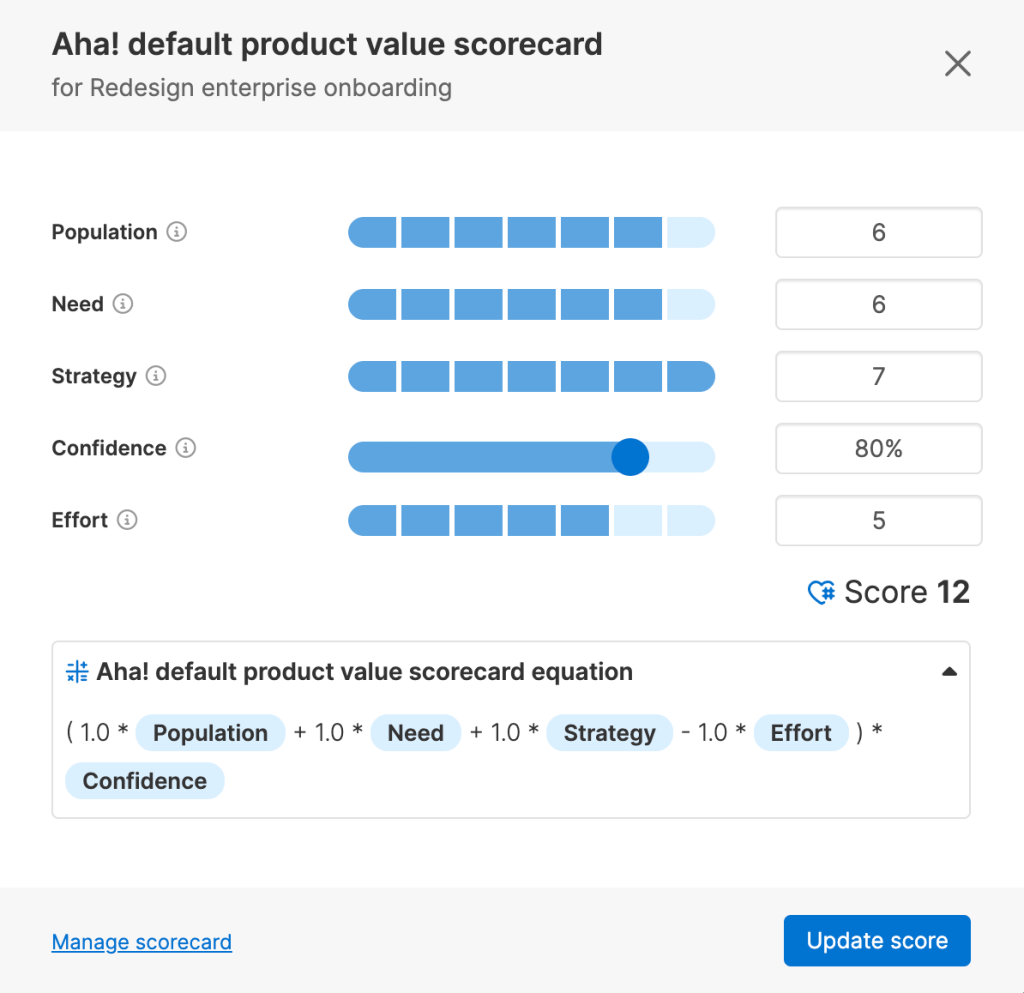The width and height of the screenshot is (1024, 993).
Task: Click the info icon next to Confidence
Action: pos(186,448)
